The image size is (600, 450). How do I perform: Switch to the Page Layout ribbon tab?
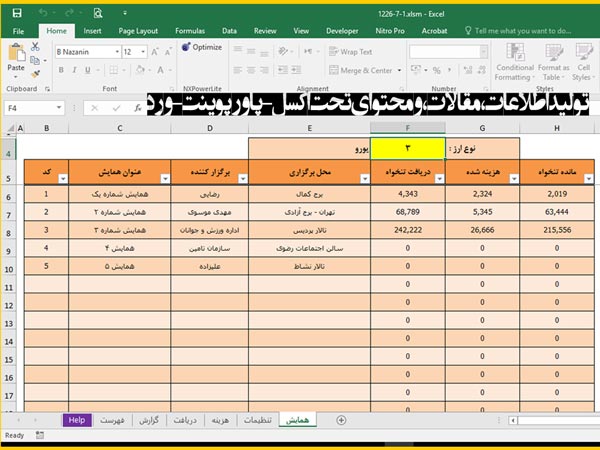(138, 31)
